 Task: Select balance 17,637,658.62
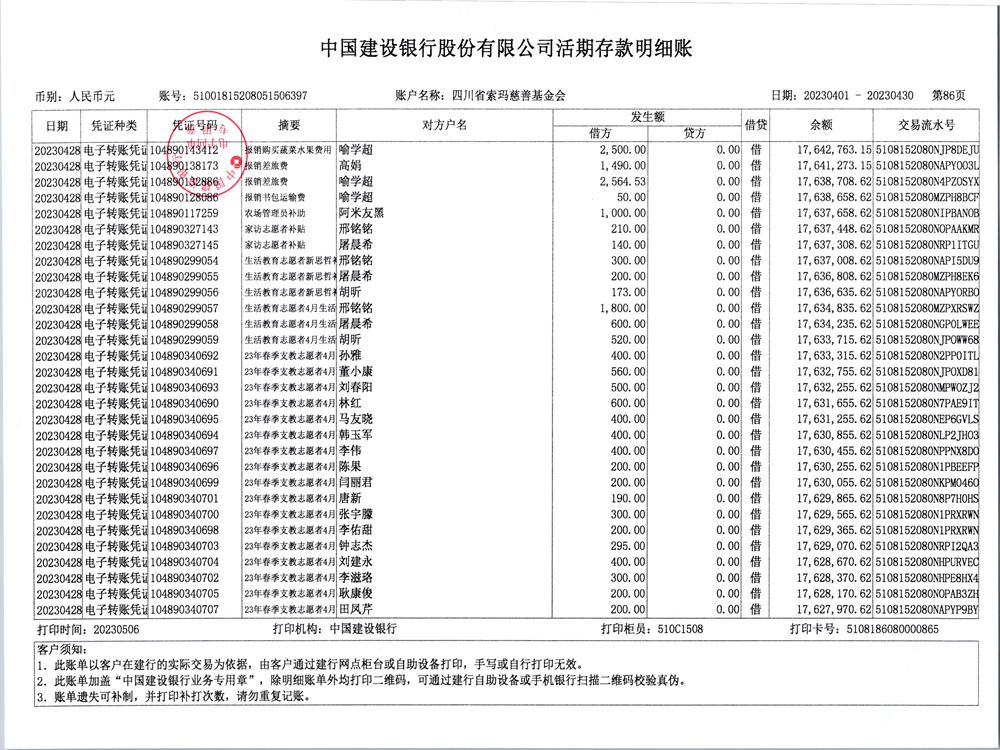pos(834,213)
